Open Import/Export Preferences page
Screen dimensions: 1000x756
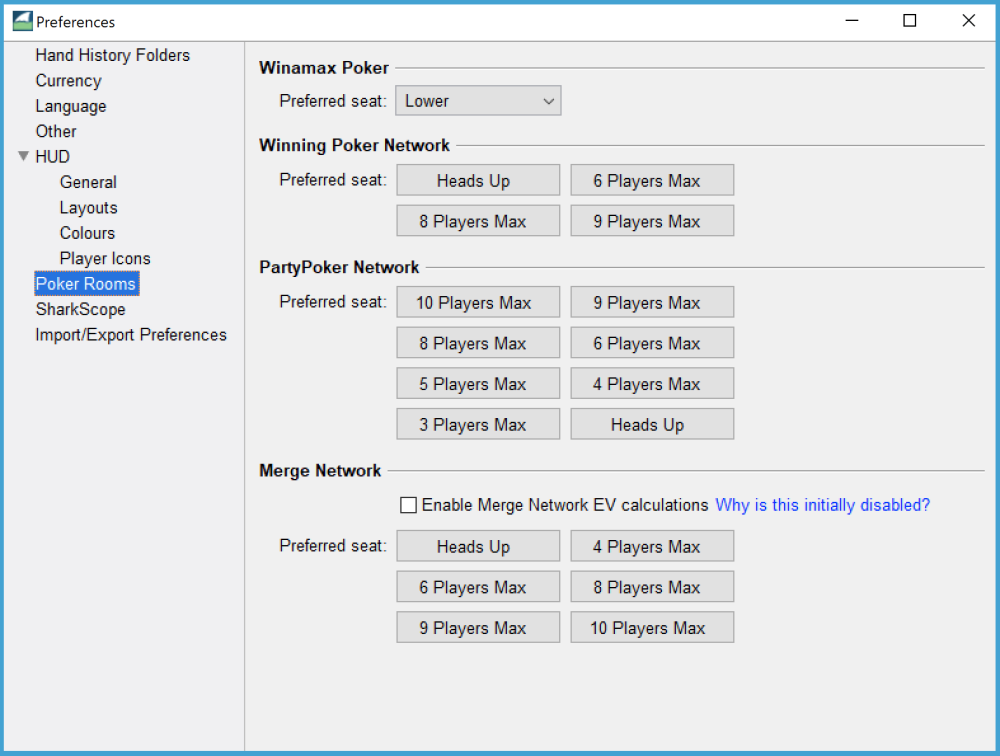tap(131, 335)
